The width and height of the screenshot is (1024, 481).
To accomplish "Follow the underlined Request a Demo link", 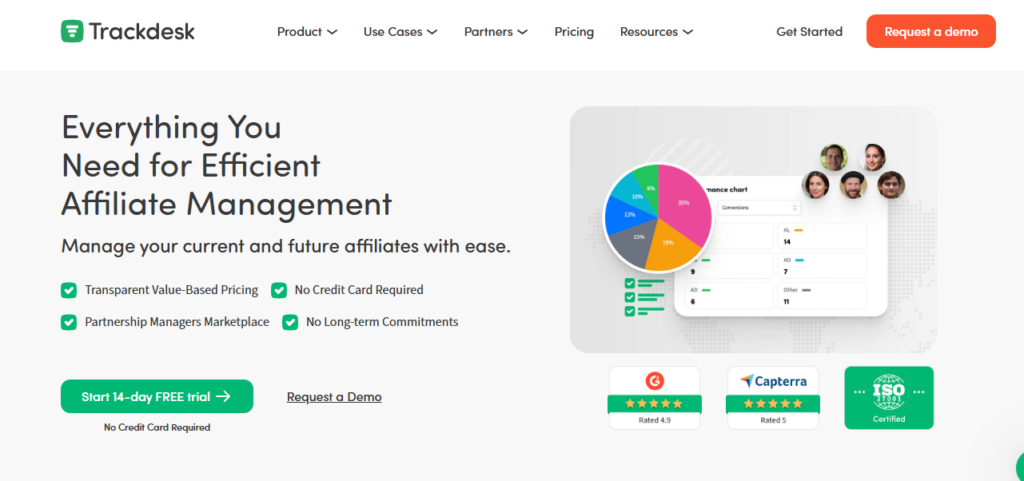I will click(334, 397).
